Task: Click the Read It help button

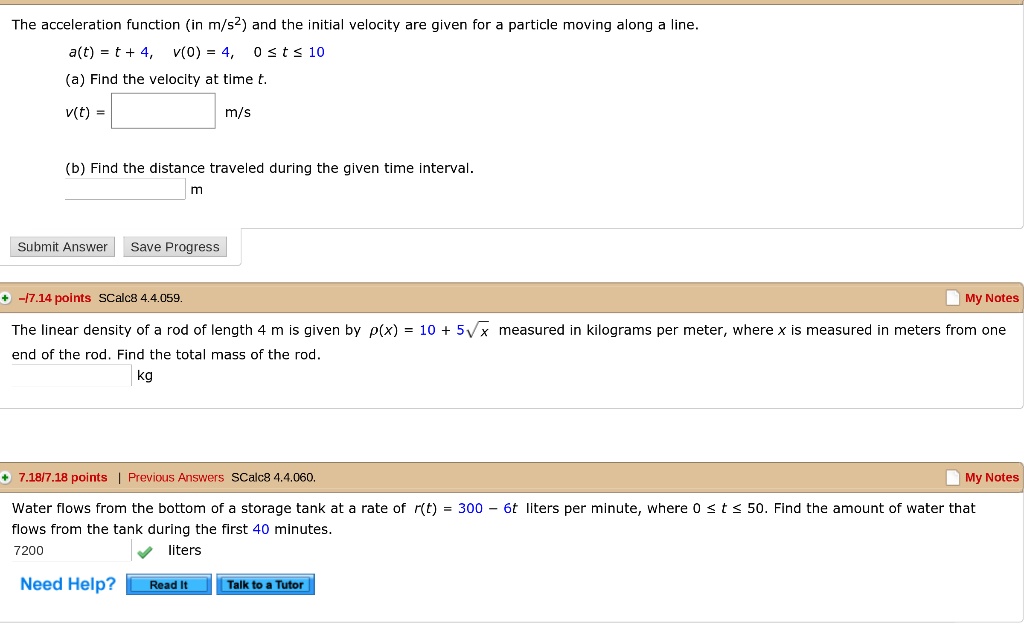Action: 168,584
